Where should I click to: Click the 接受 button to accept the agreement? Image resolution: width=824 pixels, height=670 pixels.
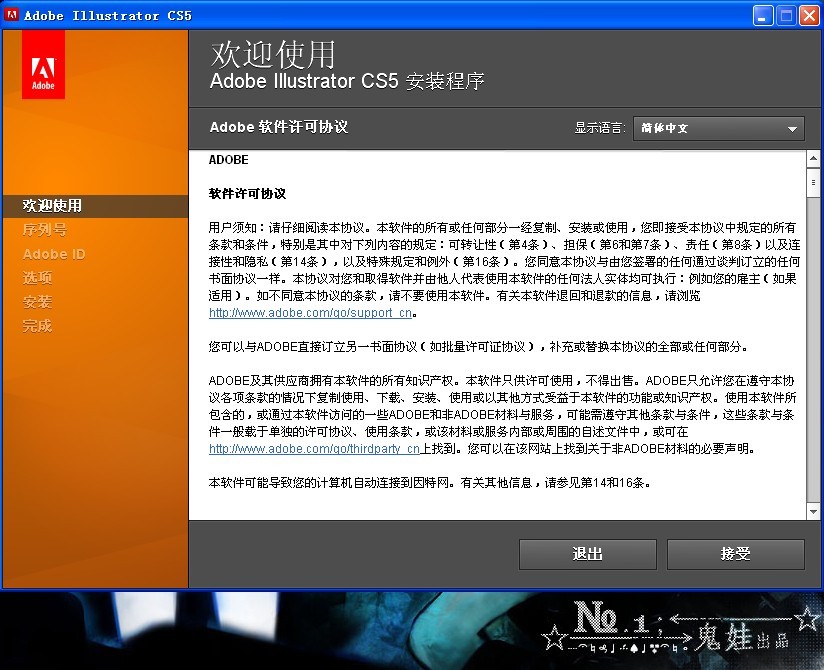736,554
